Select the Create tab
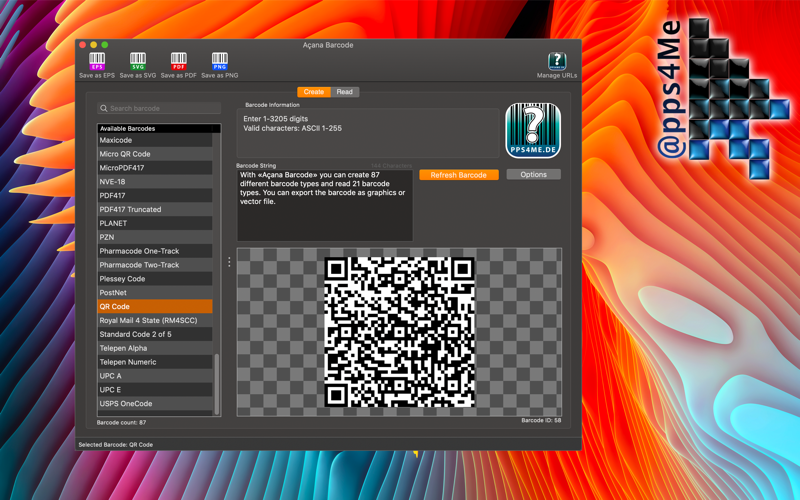The height and width of the screenshot is (500, 800). click(x=314, y=92)
